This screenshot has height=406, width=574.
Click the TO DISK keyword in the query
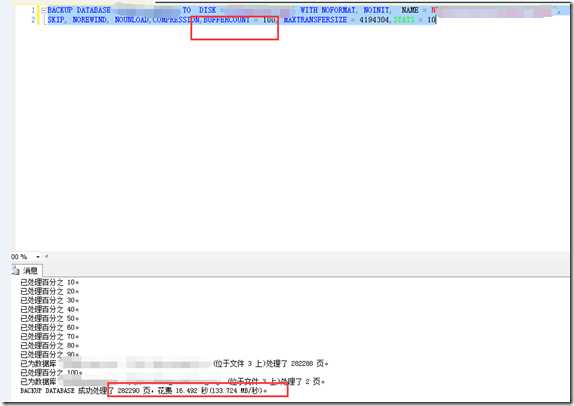[x=200, y=10]
